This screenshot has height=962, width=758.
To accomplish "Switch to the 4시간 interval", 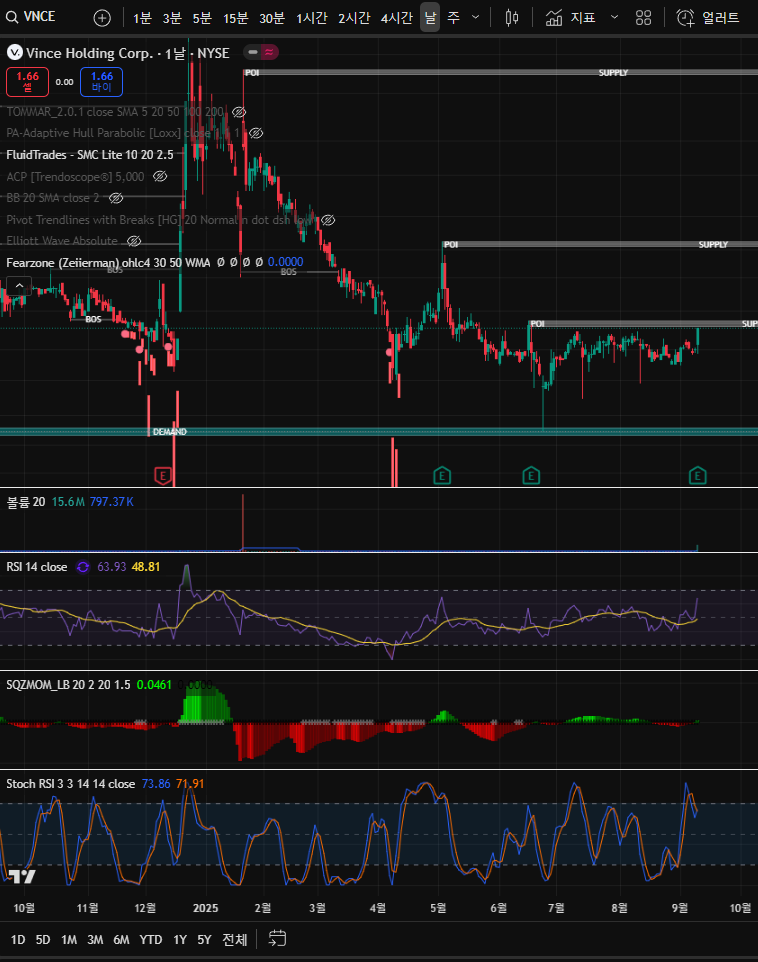I will click(x=396, y=18).
